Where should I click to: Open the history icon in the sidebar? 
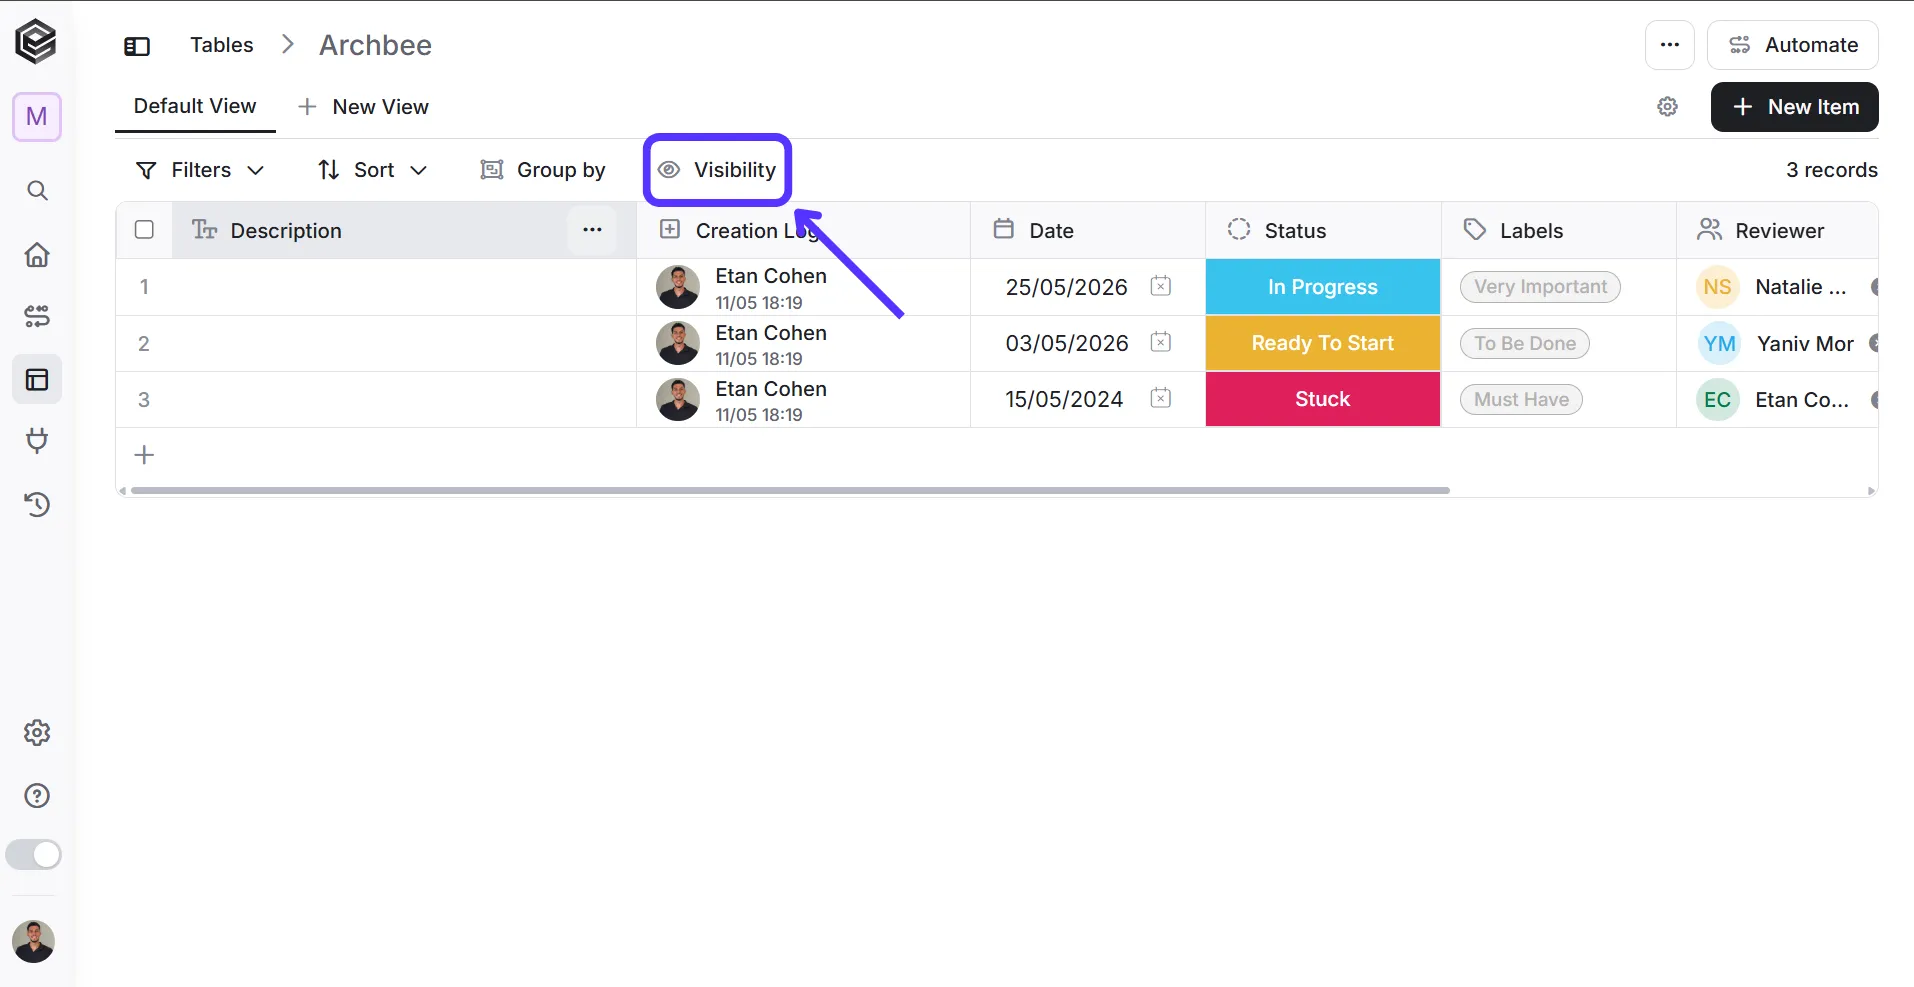(37, 504)
